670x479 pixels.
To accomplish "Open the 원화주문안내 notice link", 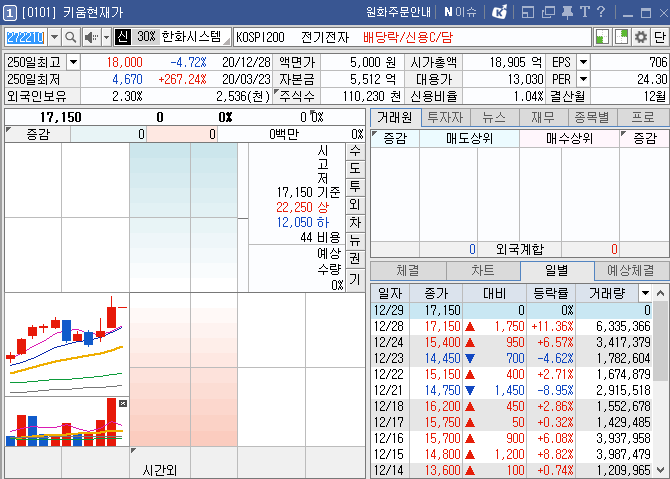I will coord(398,12).
